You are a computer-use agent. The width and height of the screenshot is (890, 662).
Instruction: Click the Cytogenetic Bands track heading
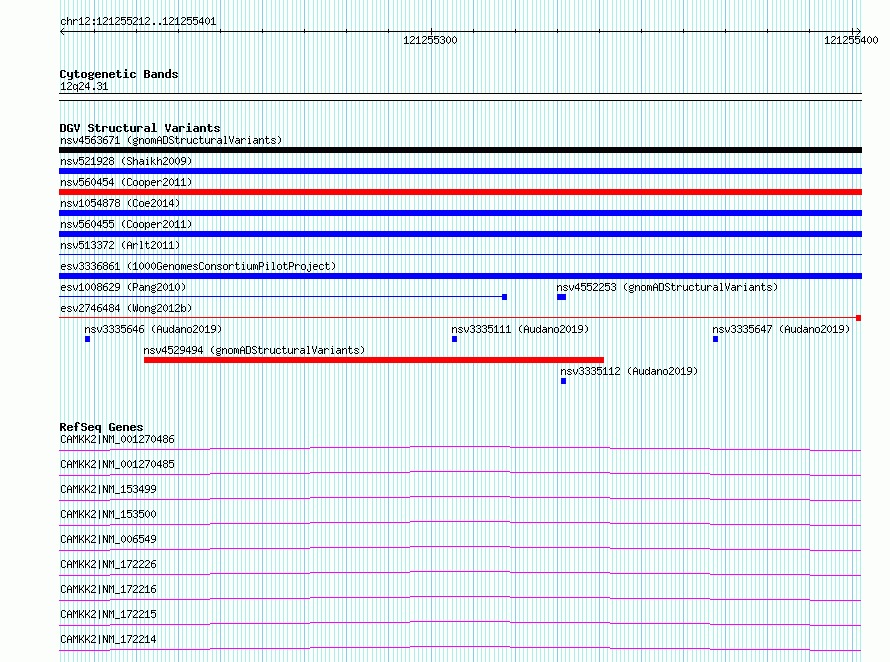pyautogui.click(x=119, y=74)
